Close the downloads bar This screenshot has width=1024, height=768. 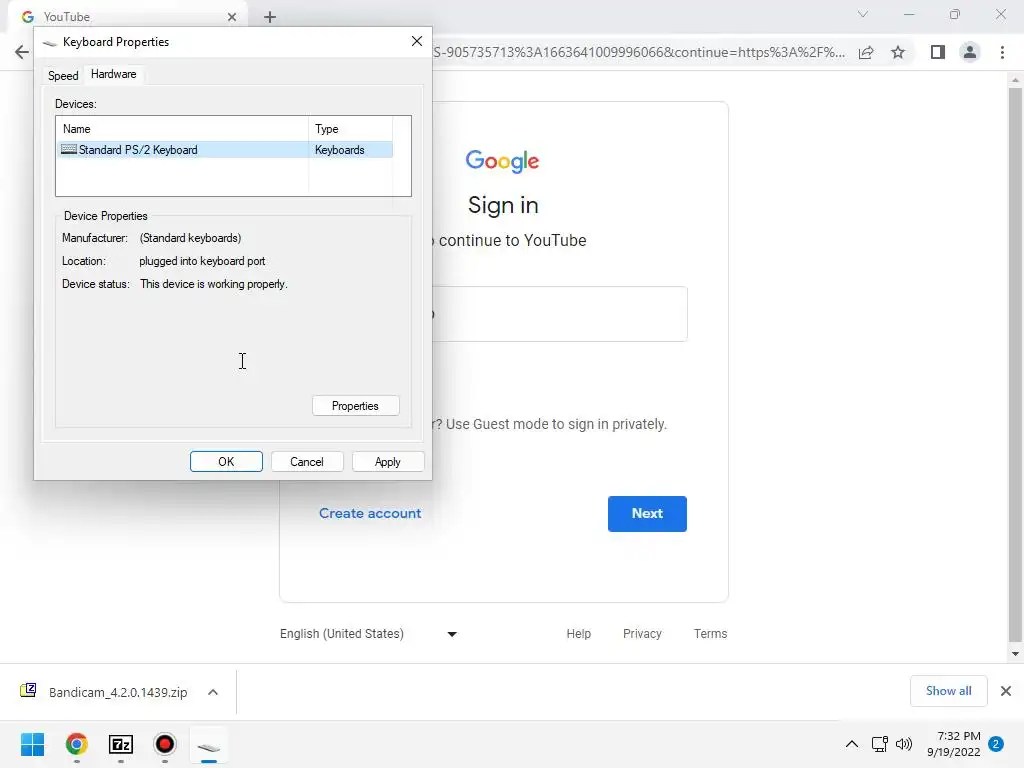[x=1006, y=691]
